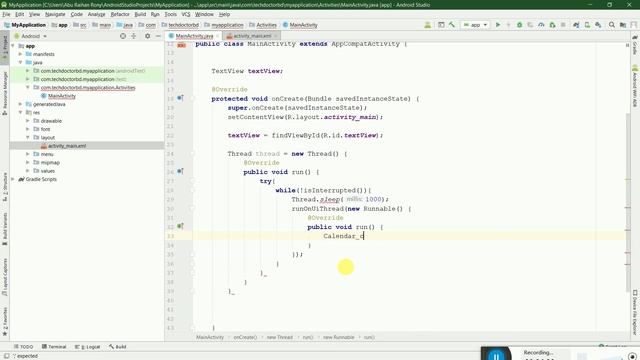Click onCreate() in editor breadcrumb bar
The height and width of the screenshot is (360, 640).
pyautogui.click(x=245, y=337)
